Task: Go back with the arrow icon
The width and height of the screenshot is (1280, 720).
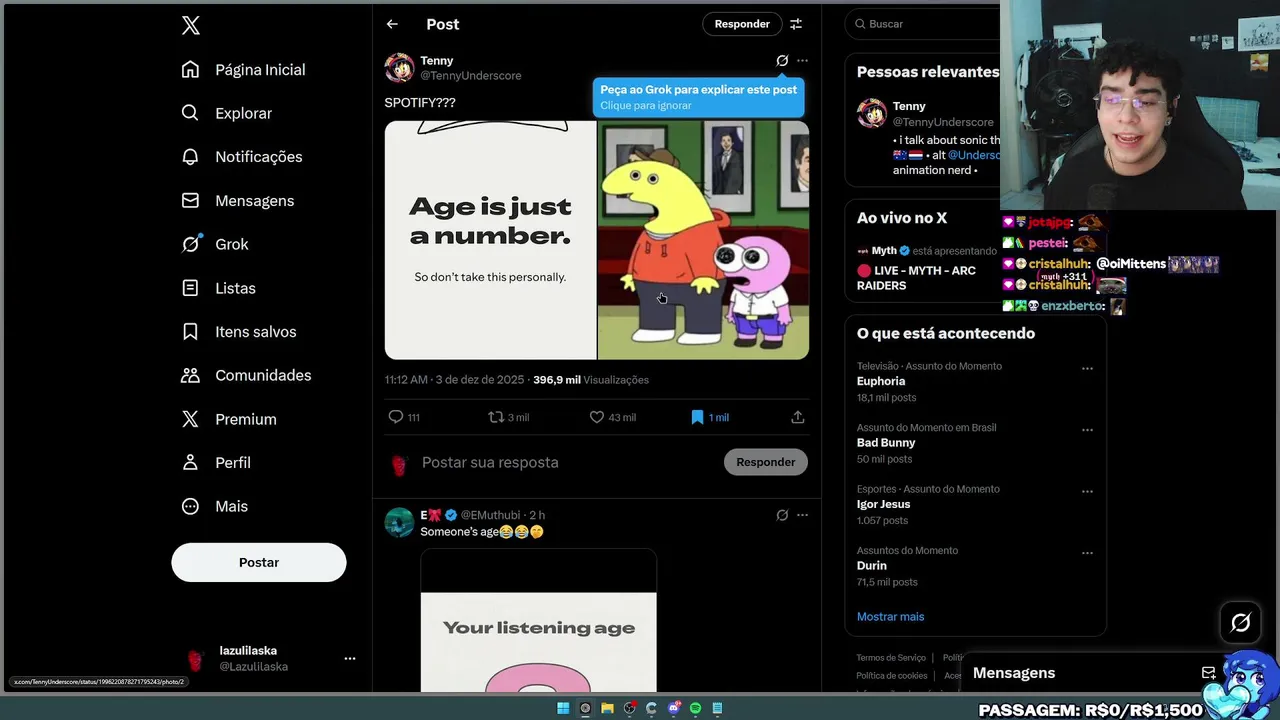Action: 392,24
